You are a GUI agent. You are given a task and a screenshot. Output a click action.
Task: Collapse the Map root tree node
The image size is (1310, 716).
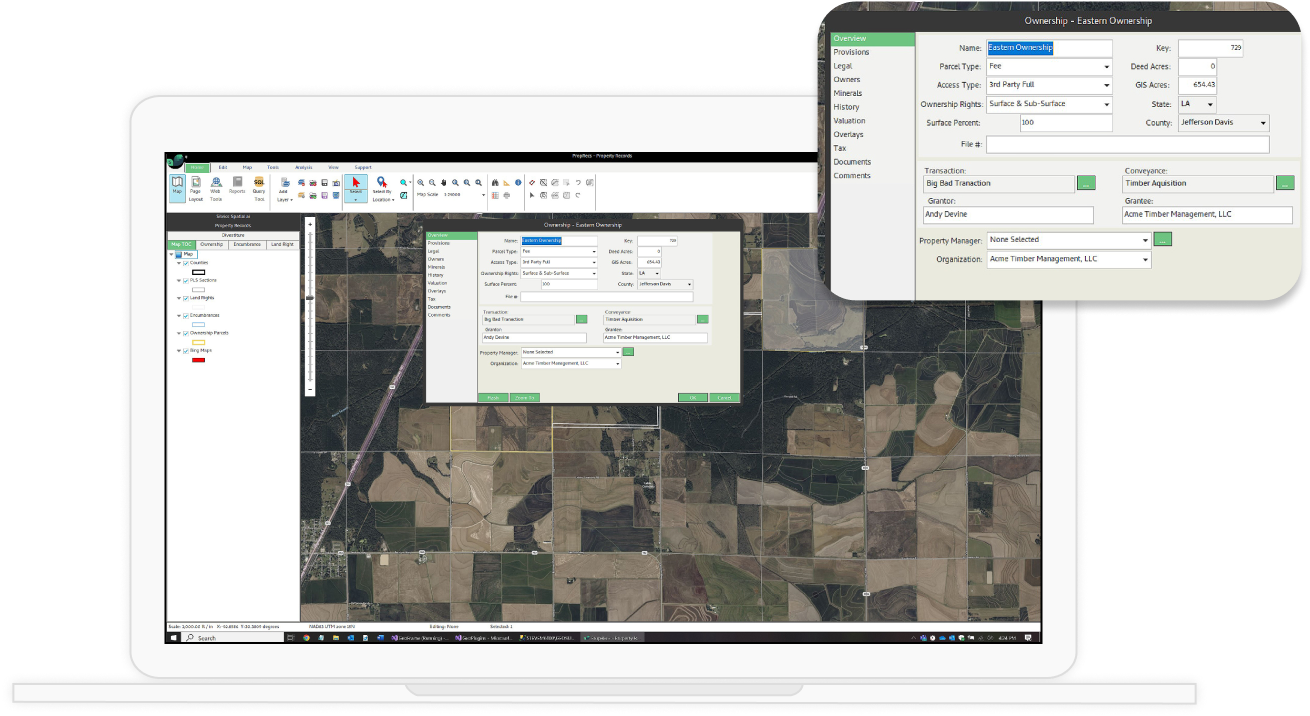(171, 254)
